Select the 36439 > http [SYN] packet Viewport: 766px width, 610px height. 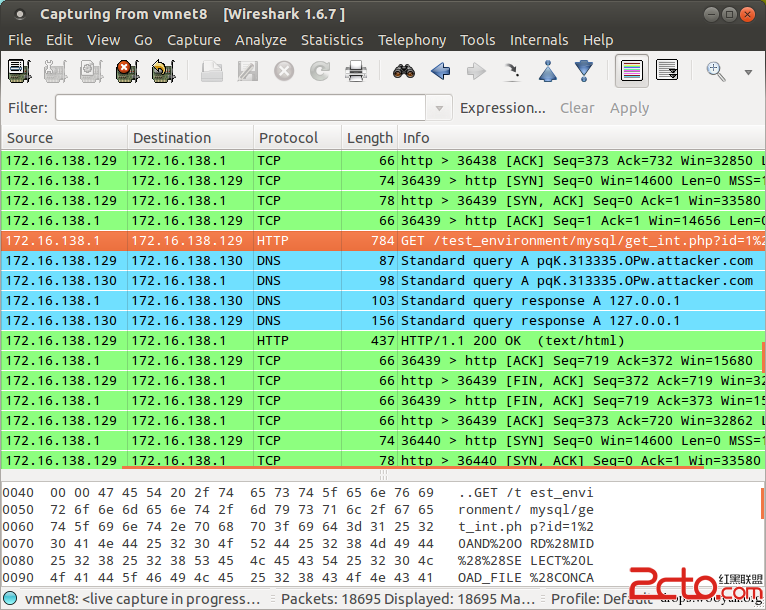383,181
